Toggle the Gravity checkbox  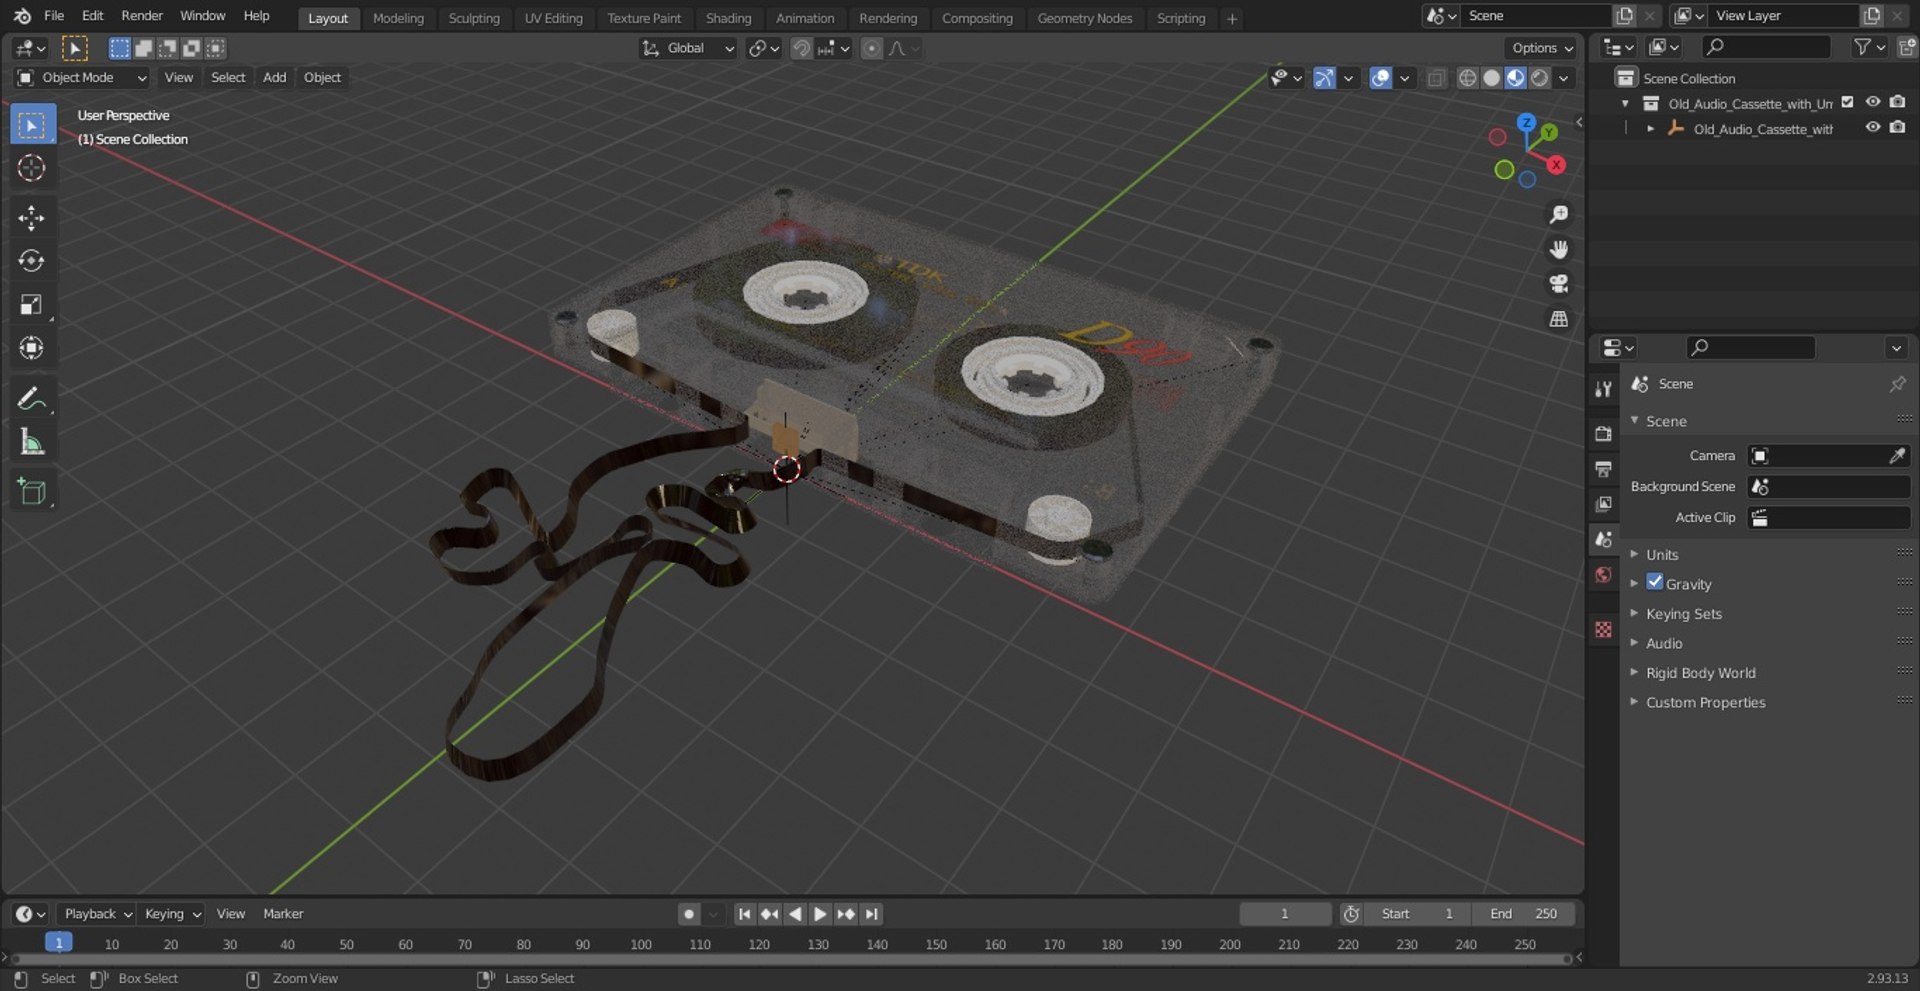pos(1655,582)
